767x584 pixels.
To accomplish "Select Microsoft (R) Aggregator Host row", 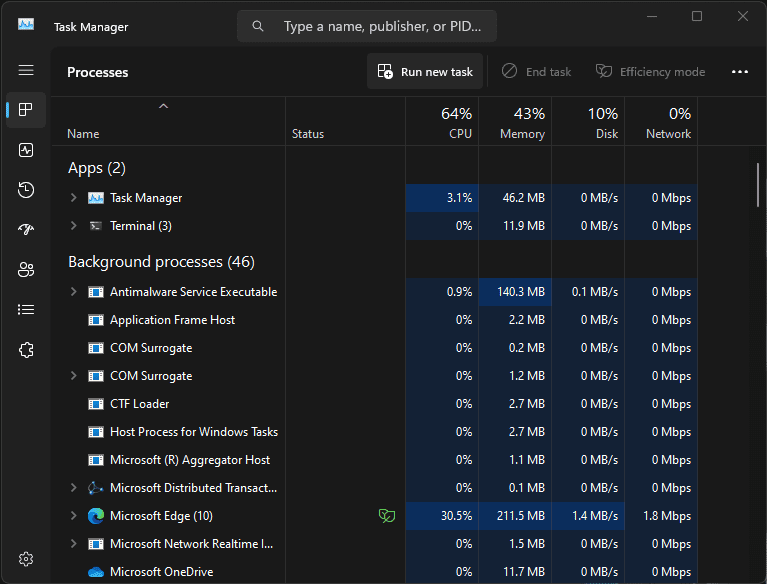I will click(x=374, y=460).
